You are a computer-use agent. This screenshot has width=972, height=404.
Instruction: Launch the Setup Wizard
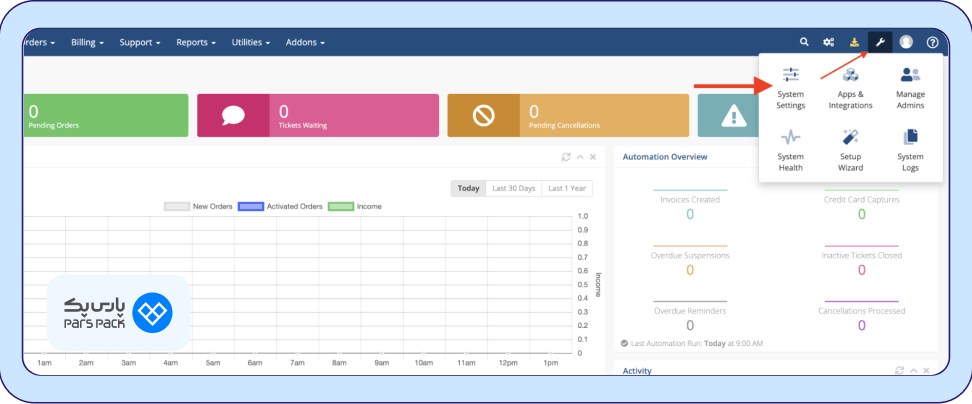pyautogui.click(x=850, y=151)
